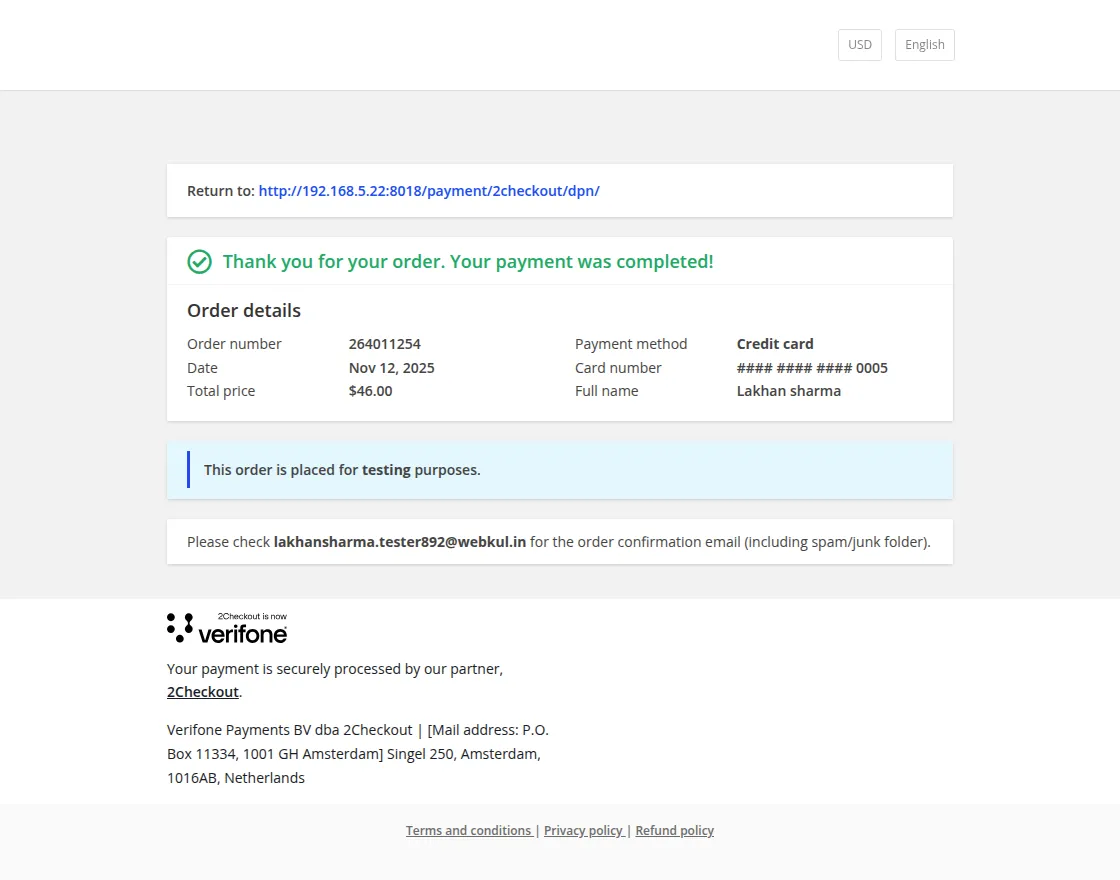This screenshot has height=880, width=1120.
Task: Open the Refund policy page
Action: [674, 830]
